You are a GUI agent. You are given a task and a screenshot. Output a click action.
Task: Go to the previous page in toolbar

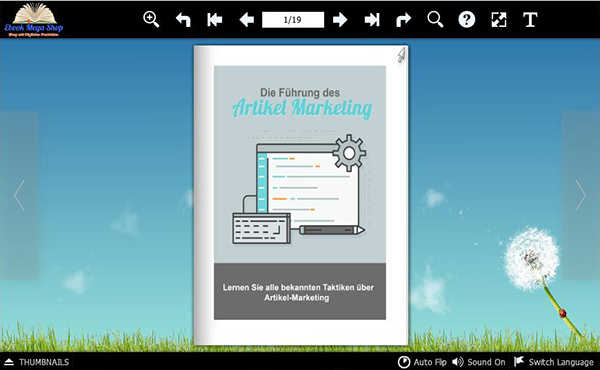point(246,20)
